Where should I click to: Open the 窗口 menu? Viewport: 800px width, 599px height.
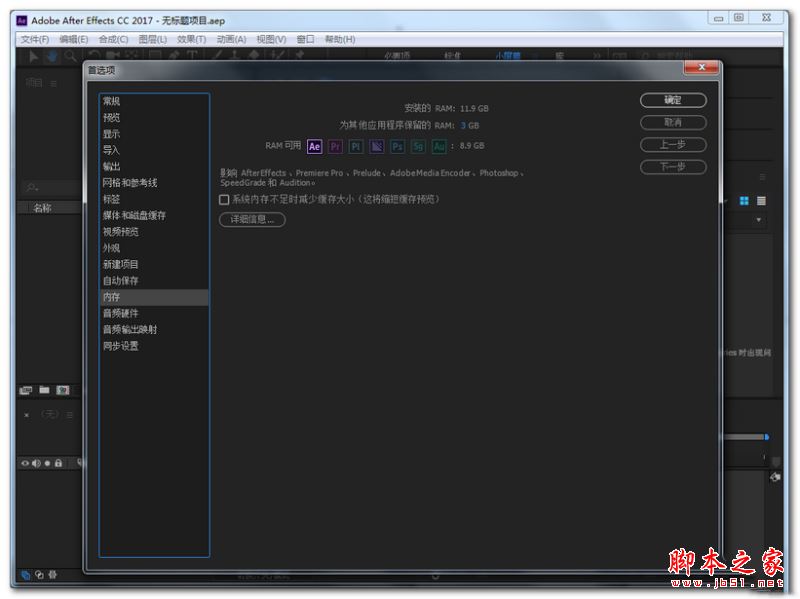pyautogui.click(x=305, y=39)
